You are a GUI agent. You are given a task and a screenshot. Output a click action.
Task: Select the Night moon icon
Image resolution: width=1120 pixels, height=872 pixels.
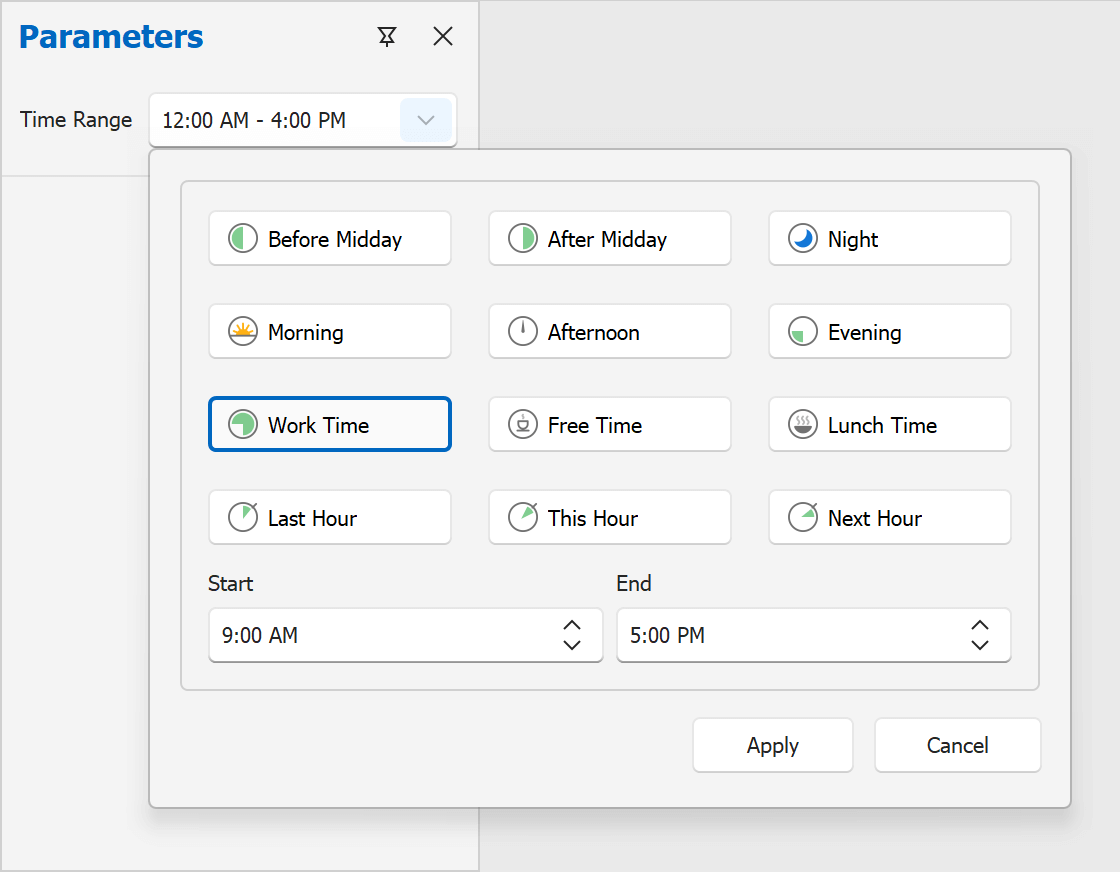click(x=802, y=238)
